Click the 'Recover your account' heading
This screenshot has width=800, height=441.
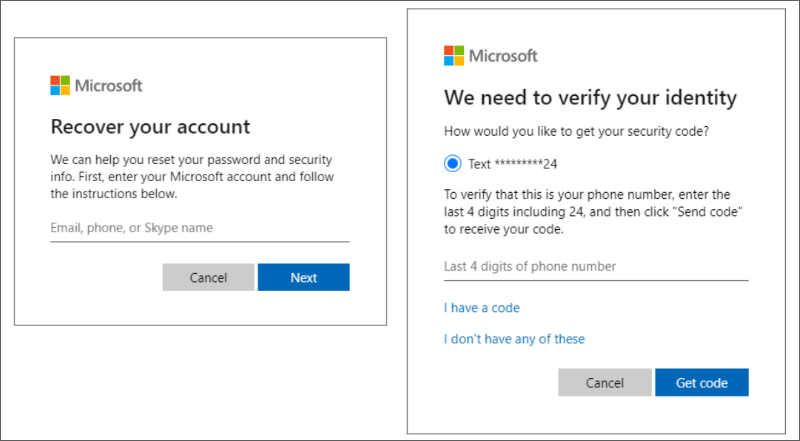click(x=151, y=127)
